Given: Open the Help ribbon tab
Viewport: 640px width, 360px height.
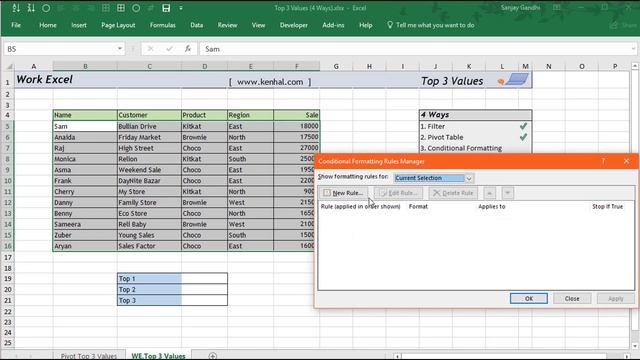Looking at the screenshot, I should tap(365, 25).
